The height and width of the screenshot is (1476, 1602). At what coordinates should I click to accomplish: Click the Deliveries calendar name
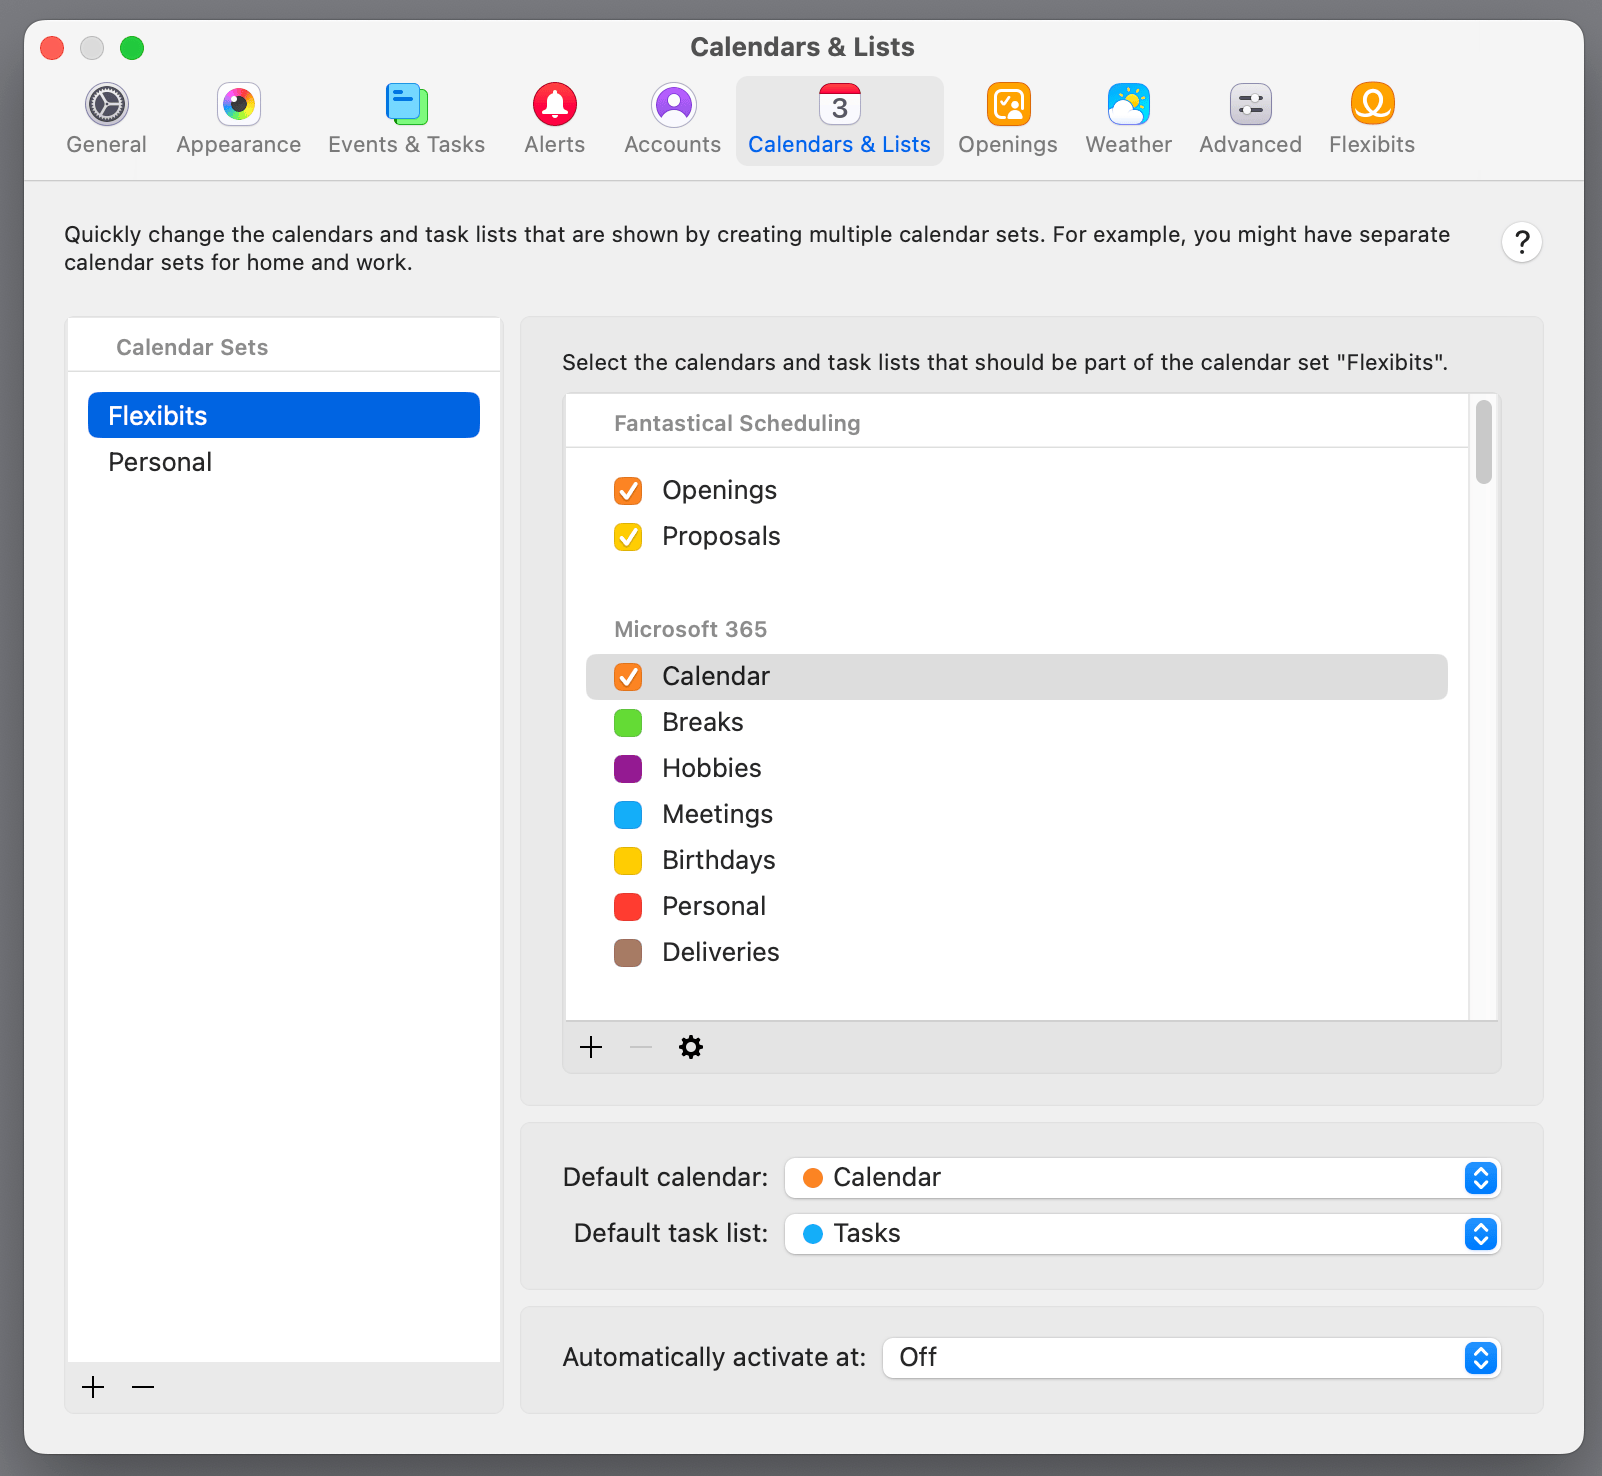point(721,952)
